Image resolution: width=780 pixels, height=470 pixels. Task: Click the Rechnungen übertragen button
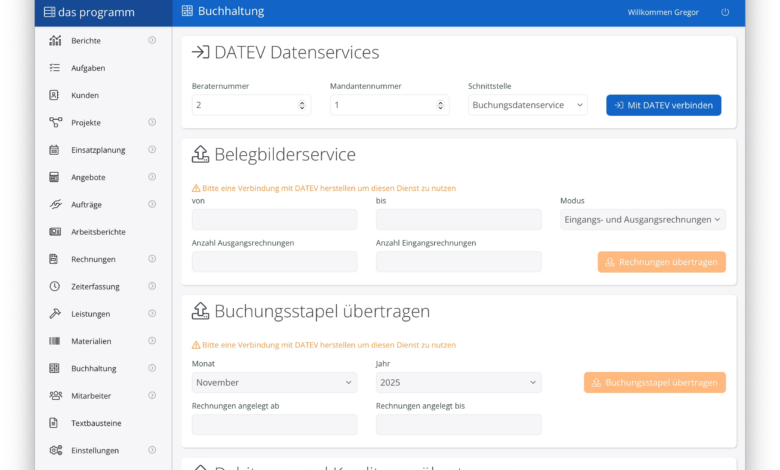(661, 262)
